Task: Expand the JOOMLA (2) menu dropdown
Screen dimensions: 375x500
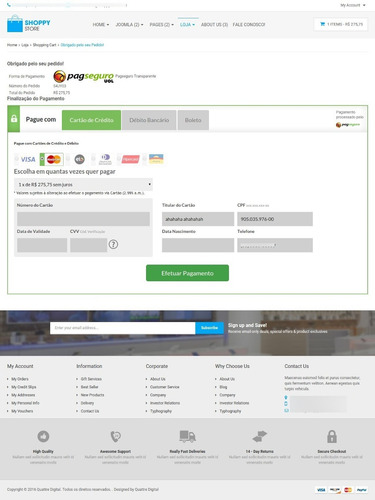Action: pos(129,25)
